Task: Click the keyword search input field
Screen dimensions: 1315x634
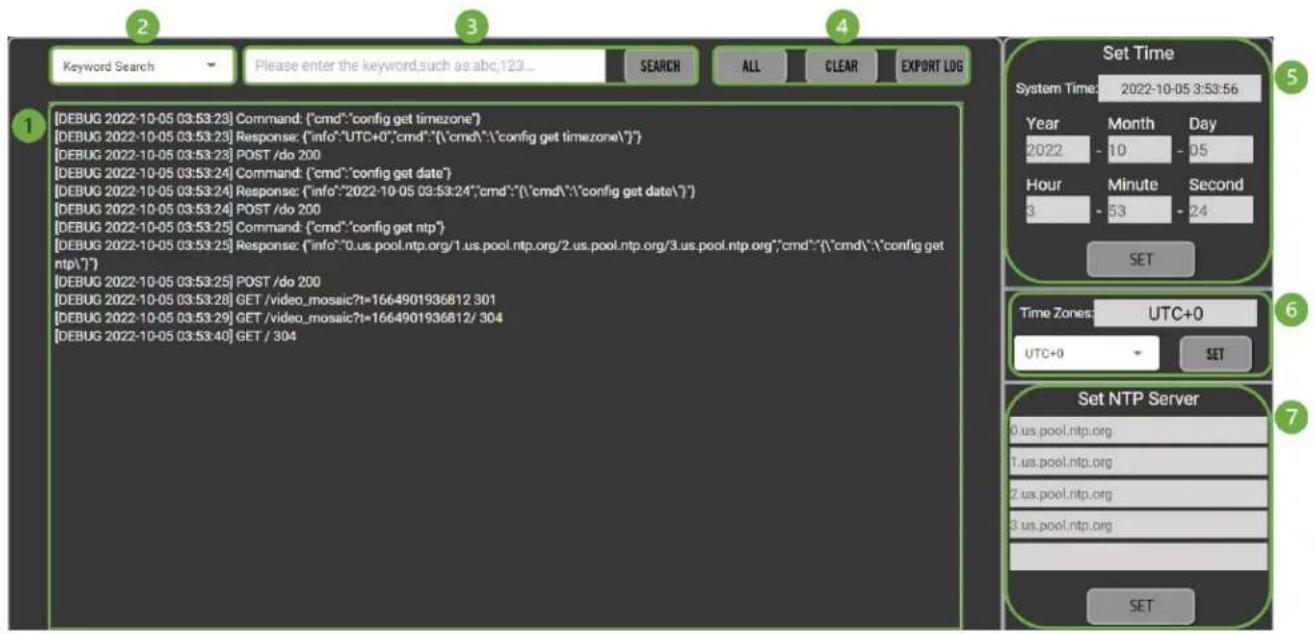Action: 426,67
